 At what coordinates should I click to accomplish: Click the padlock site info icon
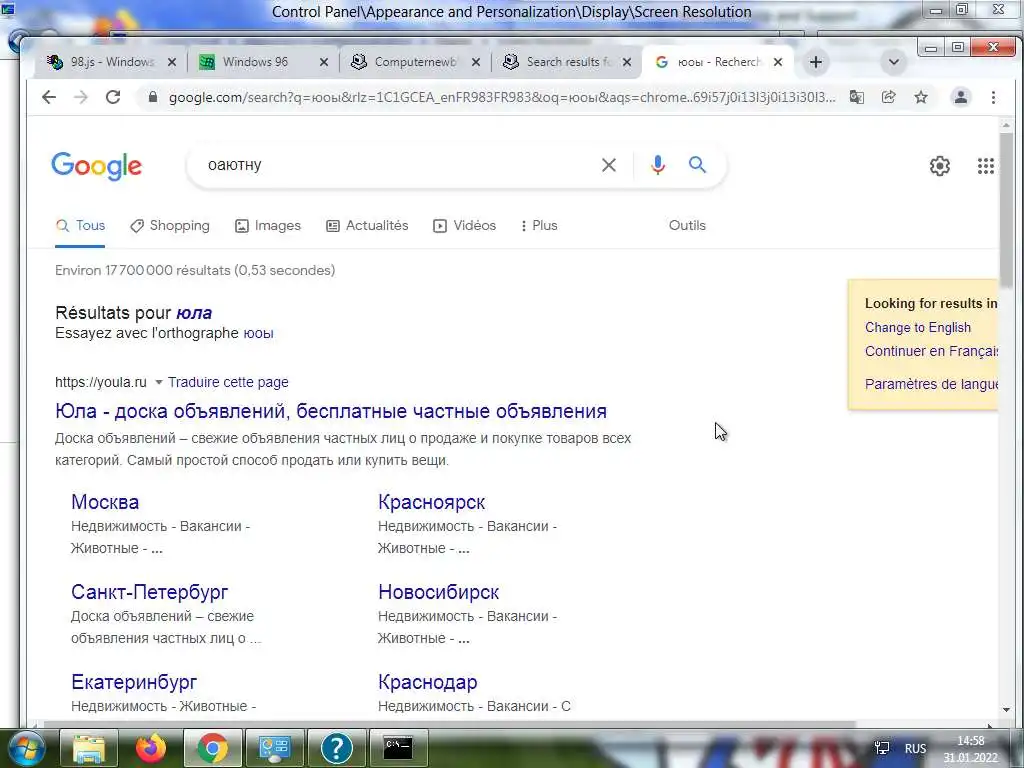(x=153, y=97)
